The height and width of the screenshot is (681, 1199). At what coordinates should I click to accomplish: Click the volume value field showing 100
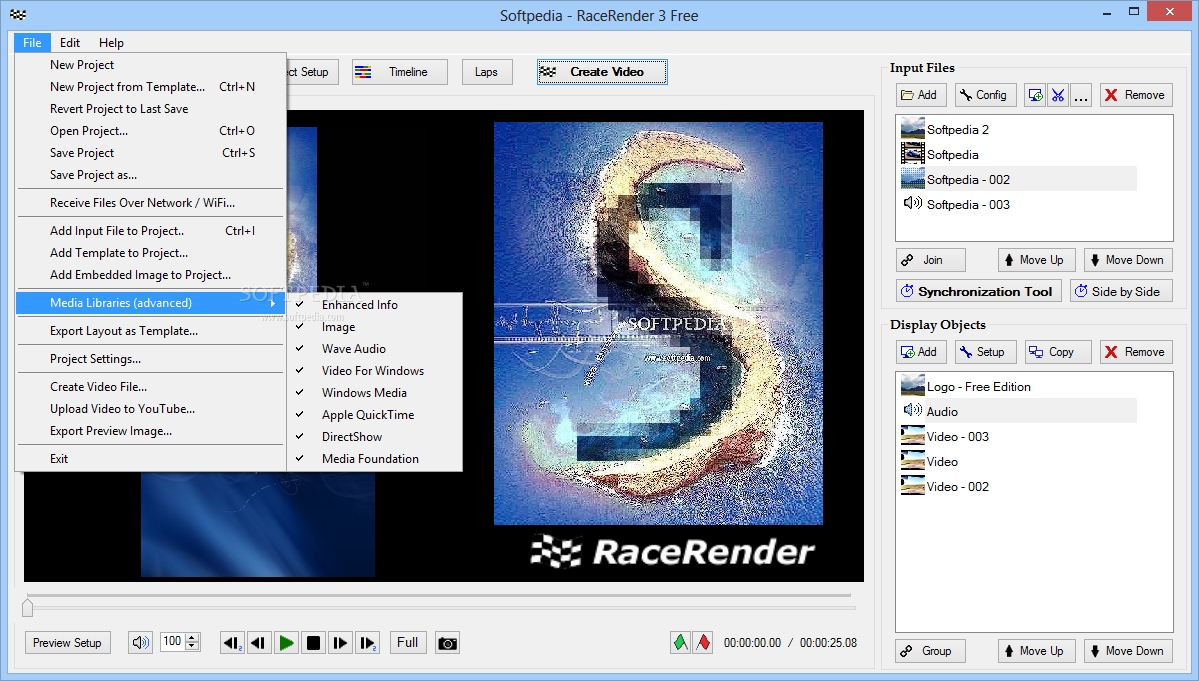(x=173, y=642)
